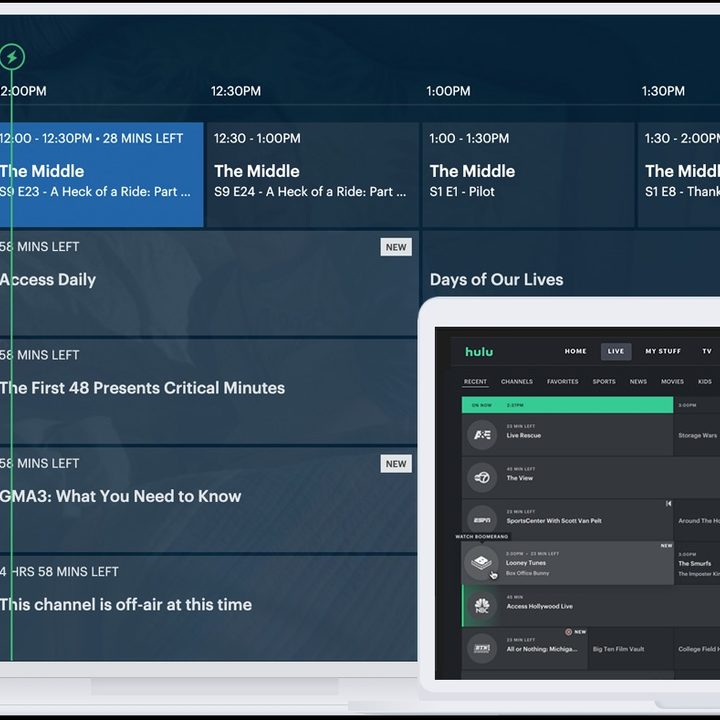Viewport: 720px width, 720px height.
Task: Click the ESPN channel logo
Action: point(482,520)
